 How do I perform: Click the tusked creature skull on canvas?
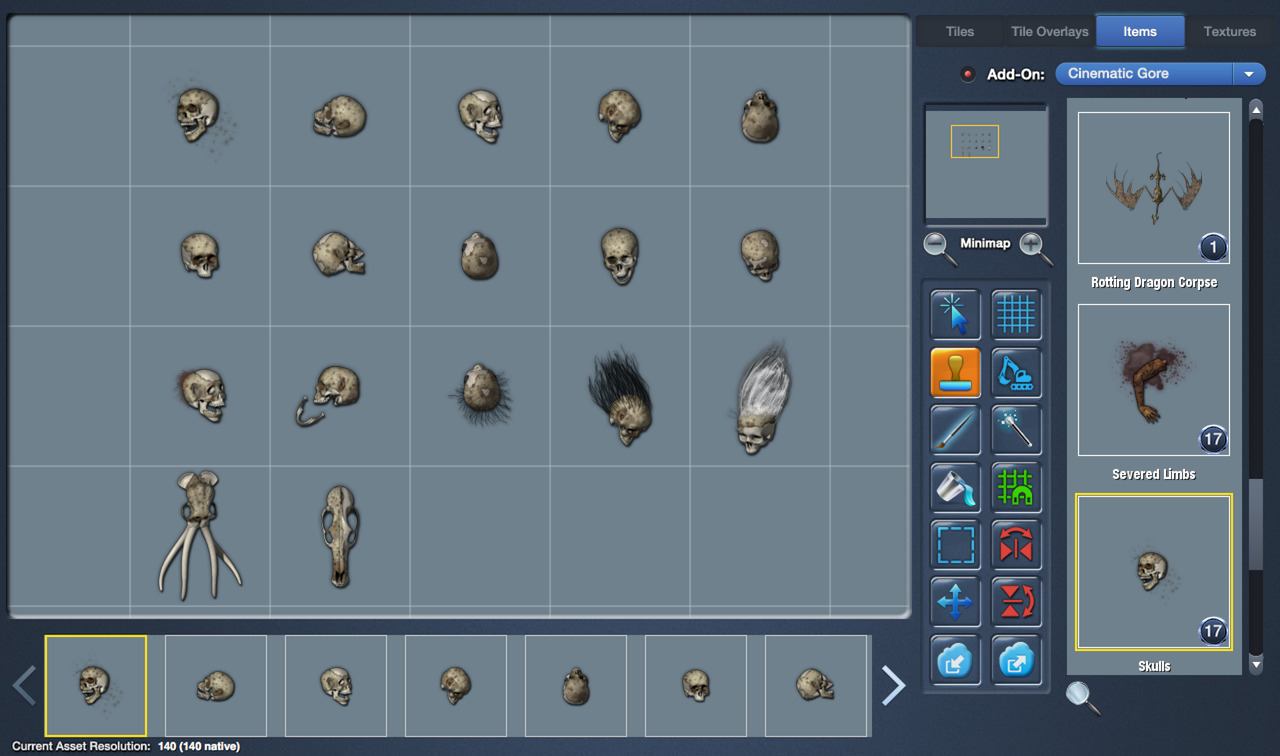[199, 536]
